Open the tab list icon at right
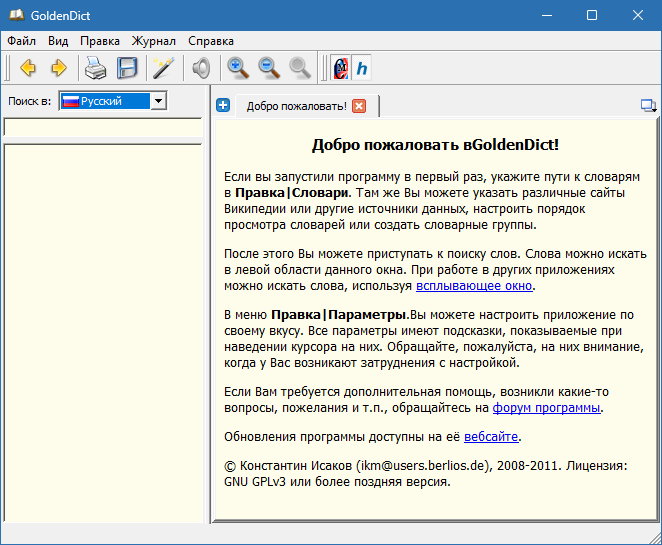This screenshot has height=545, width=662. 648,105
